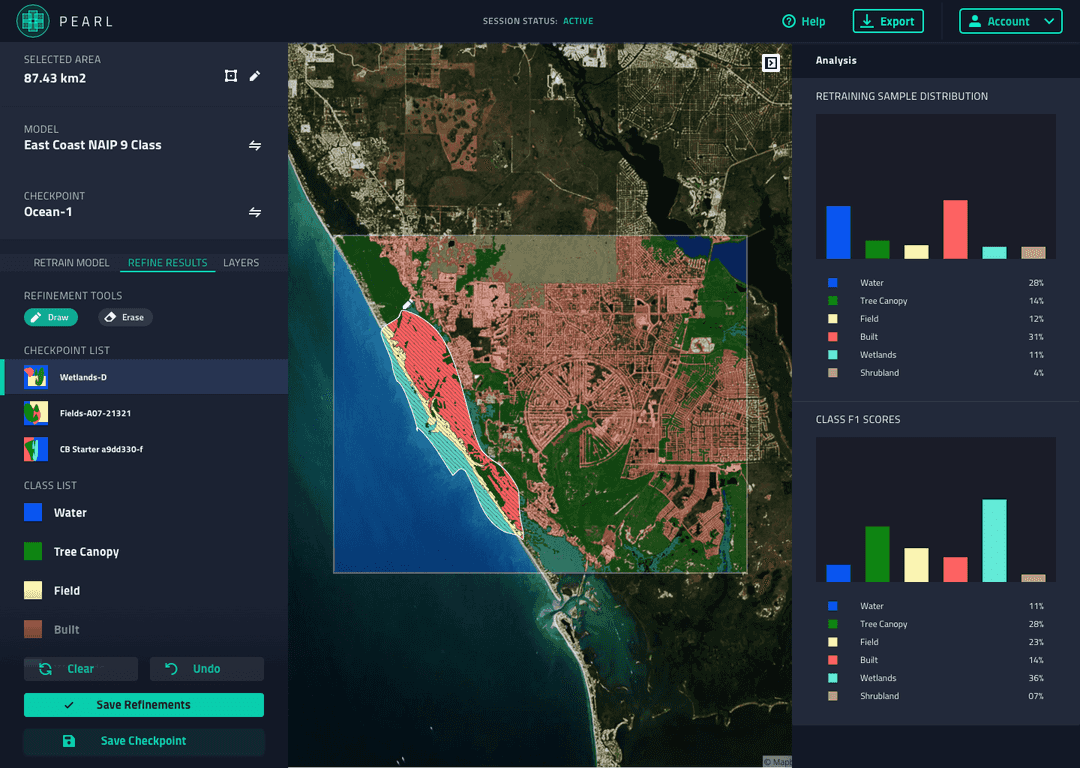Viewport: 1080px width, 768px height.
Task: Open the Layers tab
Action: (x=241, y=262)
